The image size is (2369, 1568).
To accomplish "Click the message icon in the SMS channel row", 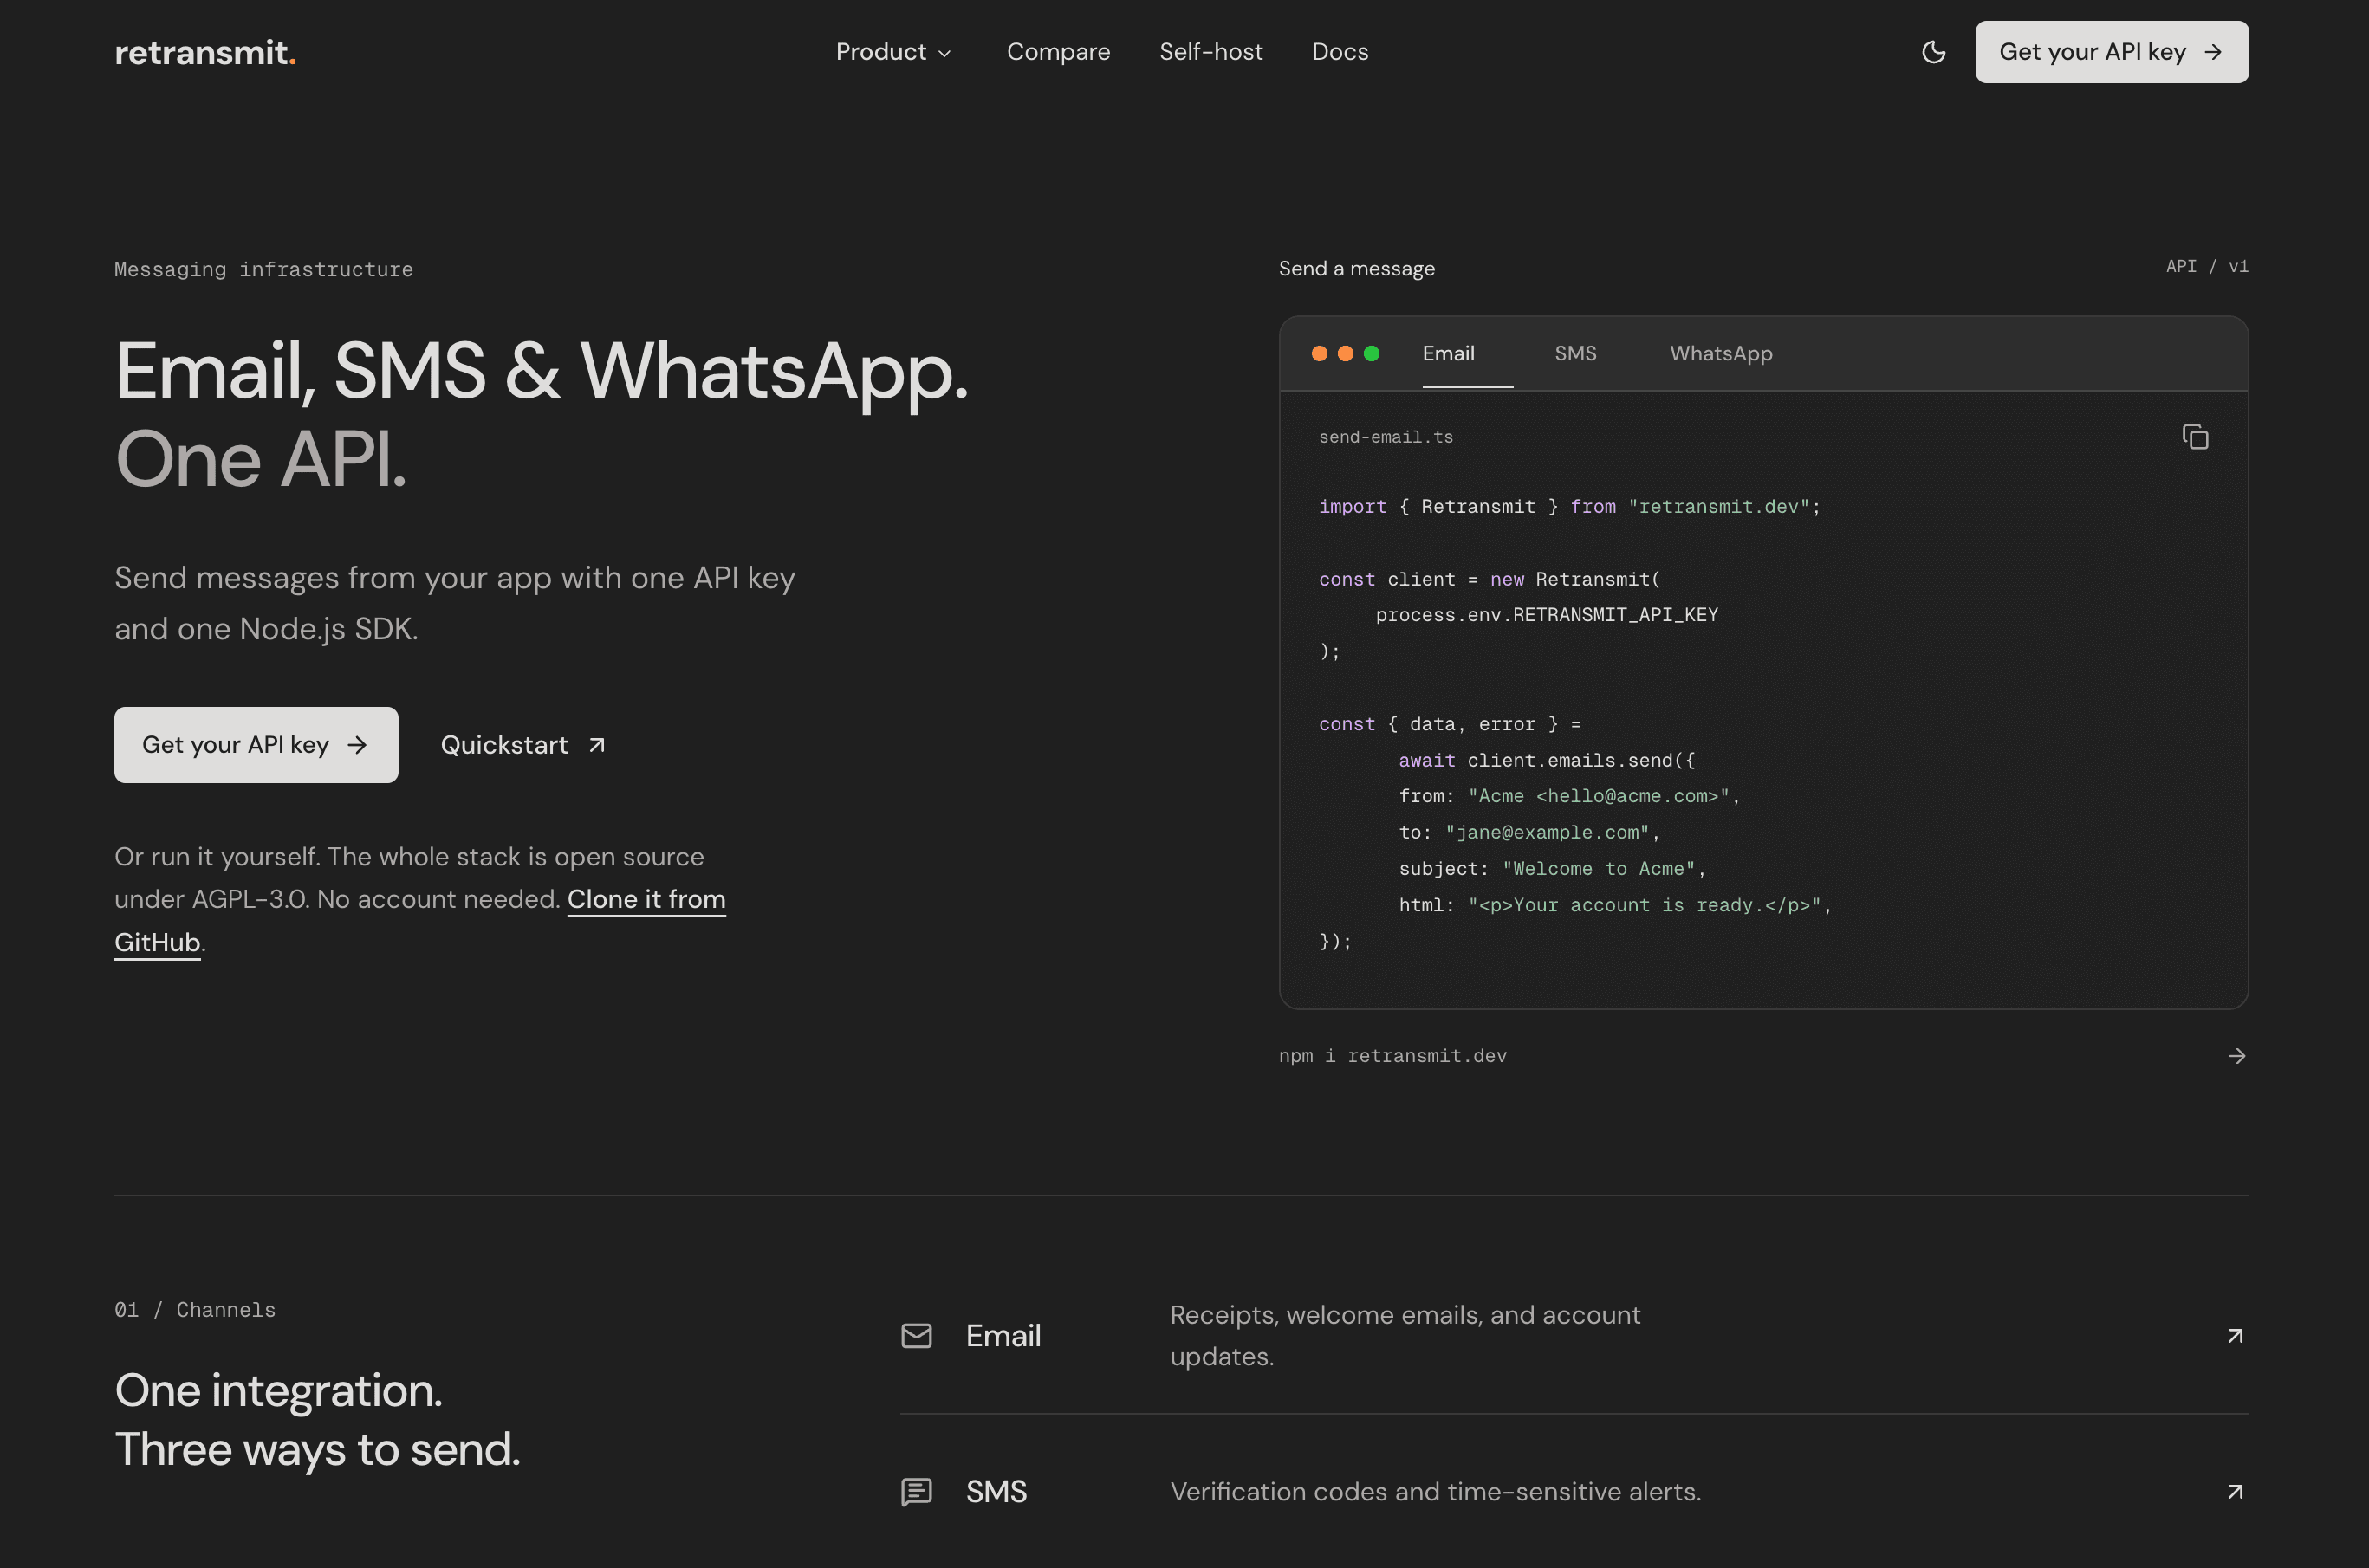I will 916,1492.
